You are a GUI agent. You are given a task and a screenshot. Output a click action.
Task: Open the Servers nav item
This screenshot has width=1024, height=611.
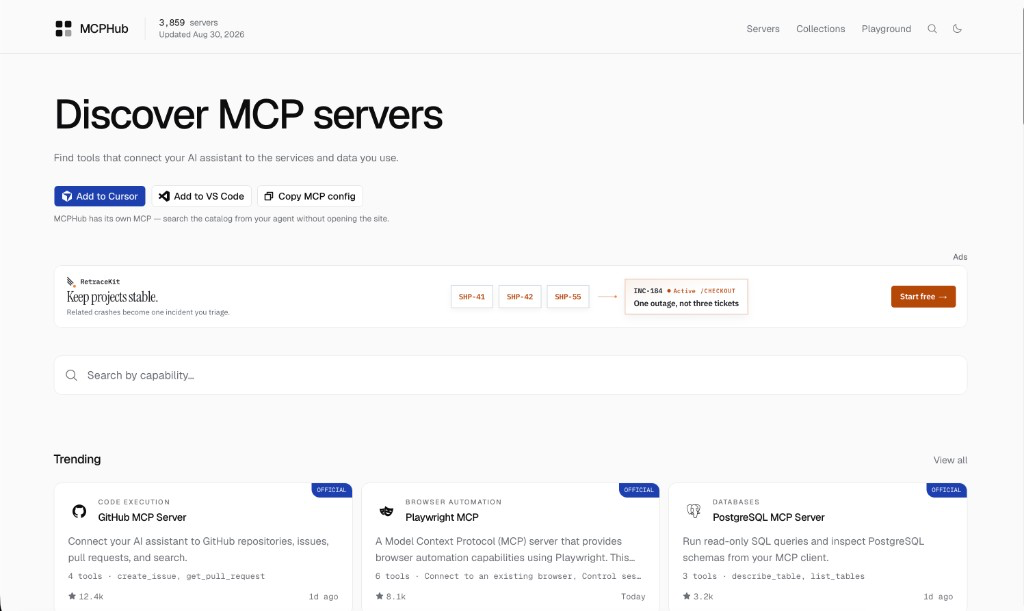[x=763, y=29]
